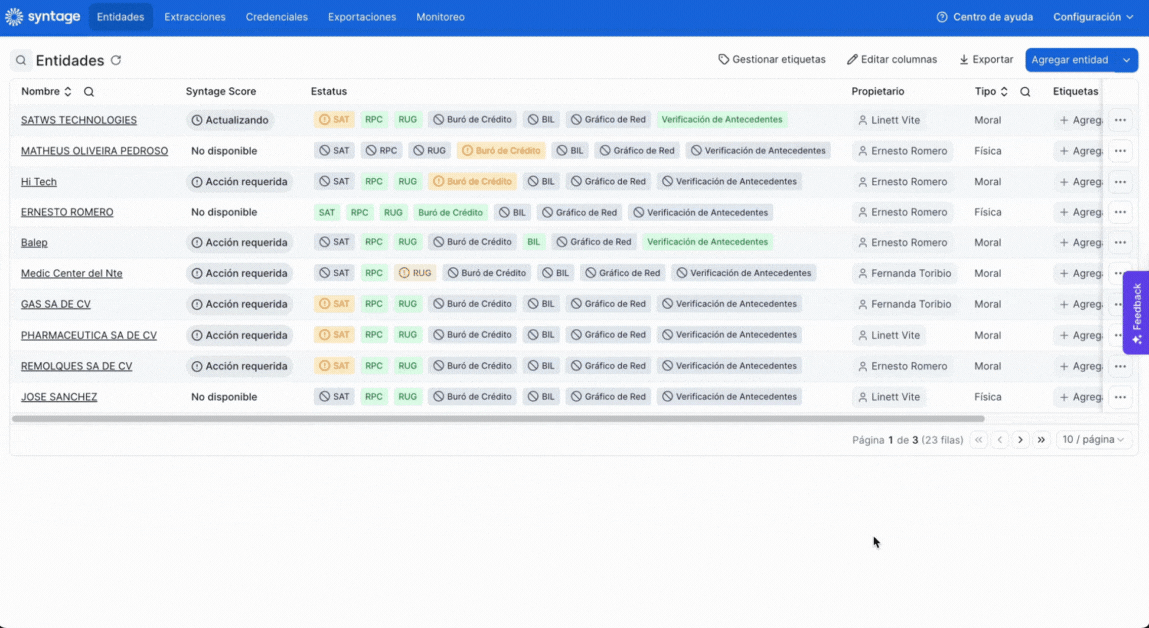
Task: Click Verificación de Antecedentes on Balep row
Action: [707, 242]
